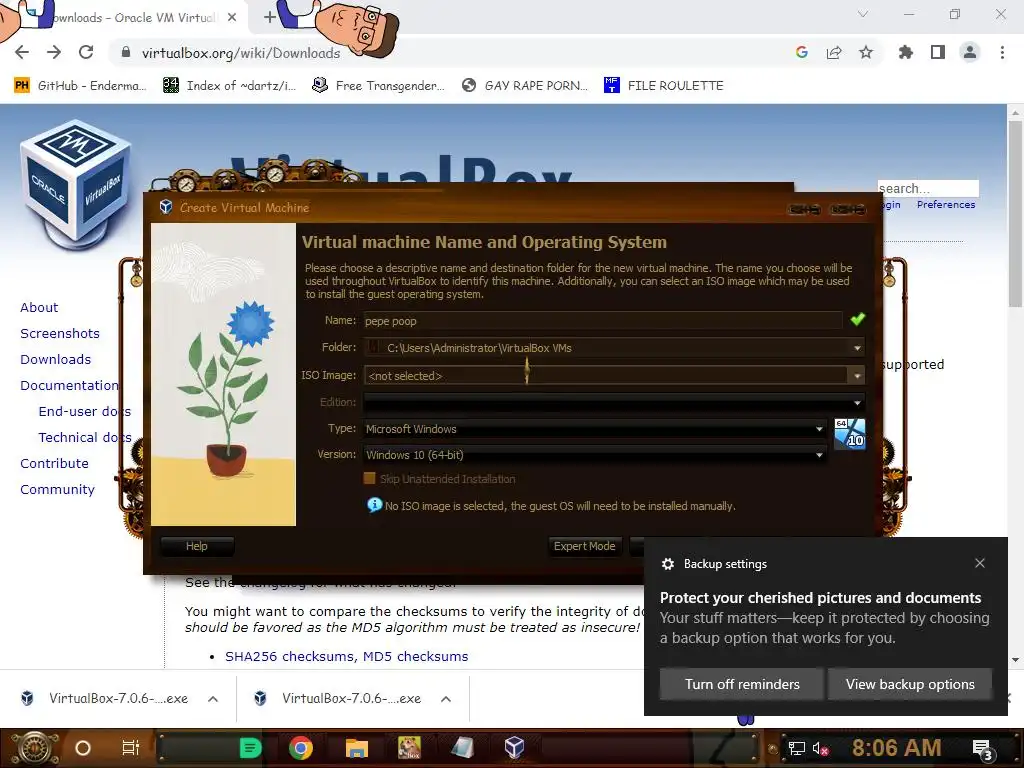Viewport: 1024px width, 768px height.
Task: Open the Chrome tab search chevron
Action: (863, 14)
